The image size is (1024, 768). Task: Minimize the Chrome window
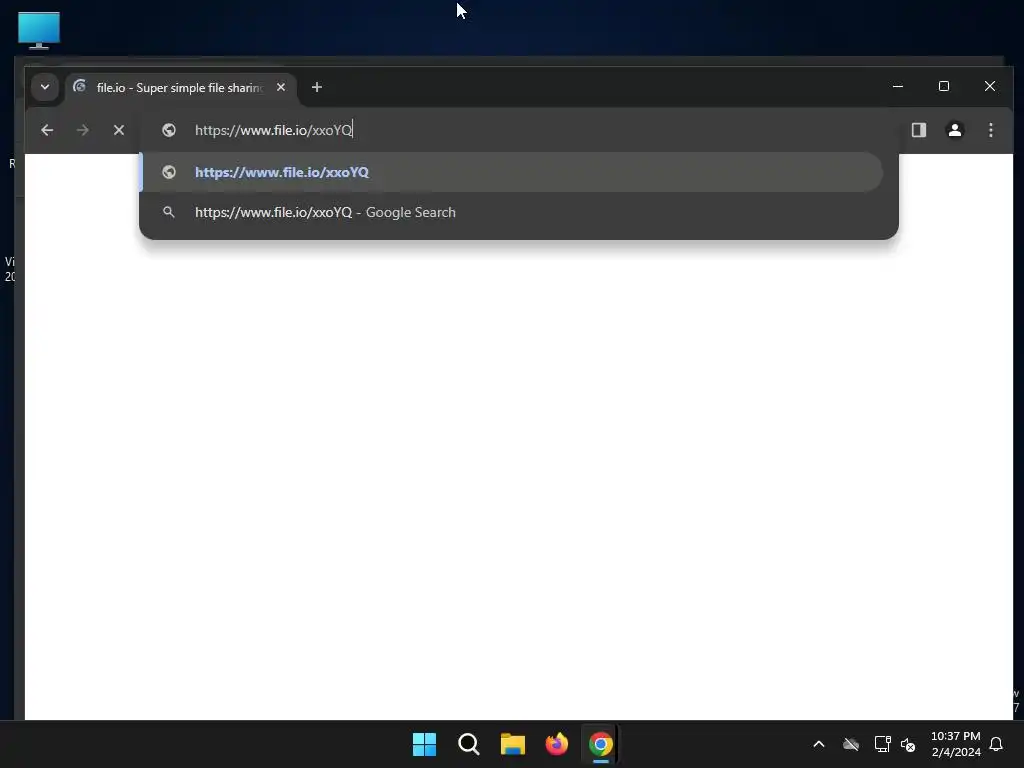pyautogui.click(x=898, y=86)
